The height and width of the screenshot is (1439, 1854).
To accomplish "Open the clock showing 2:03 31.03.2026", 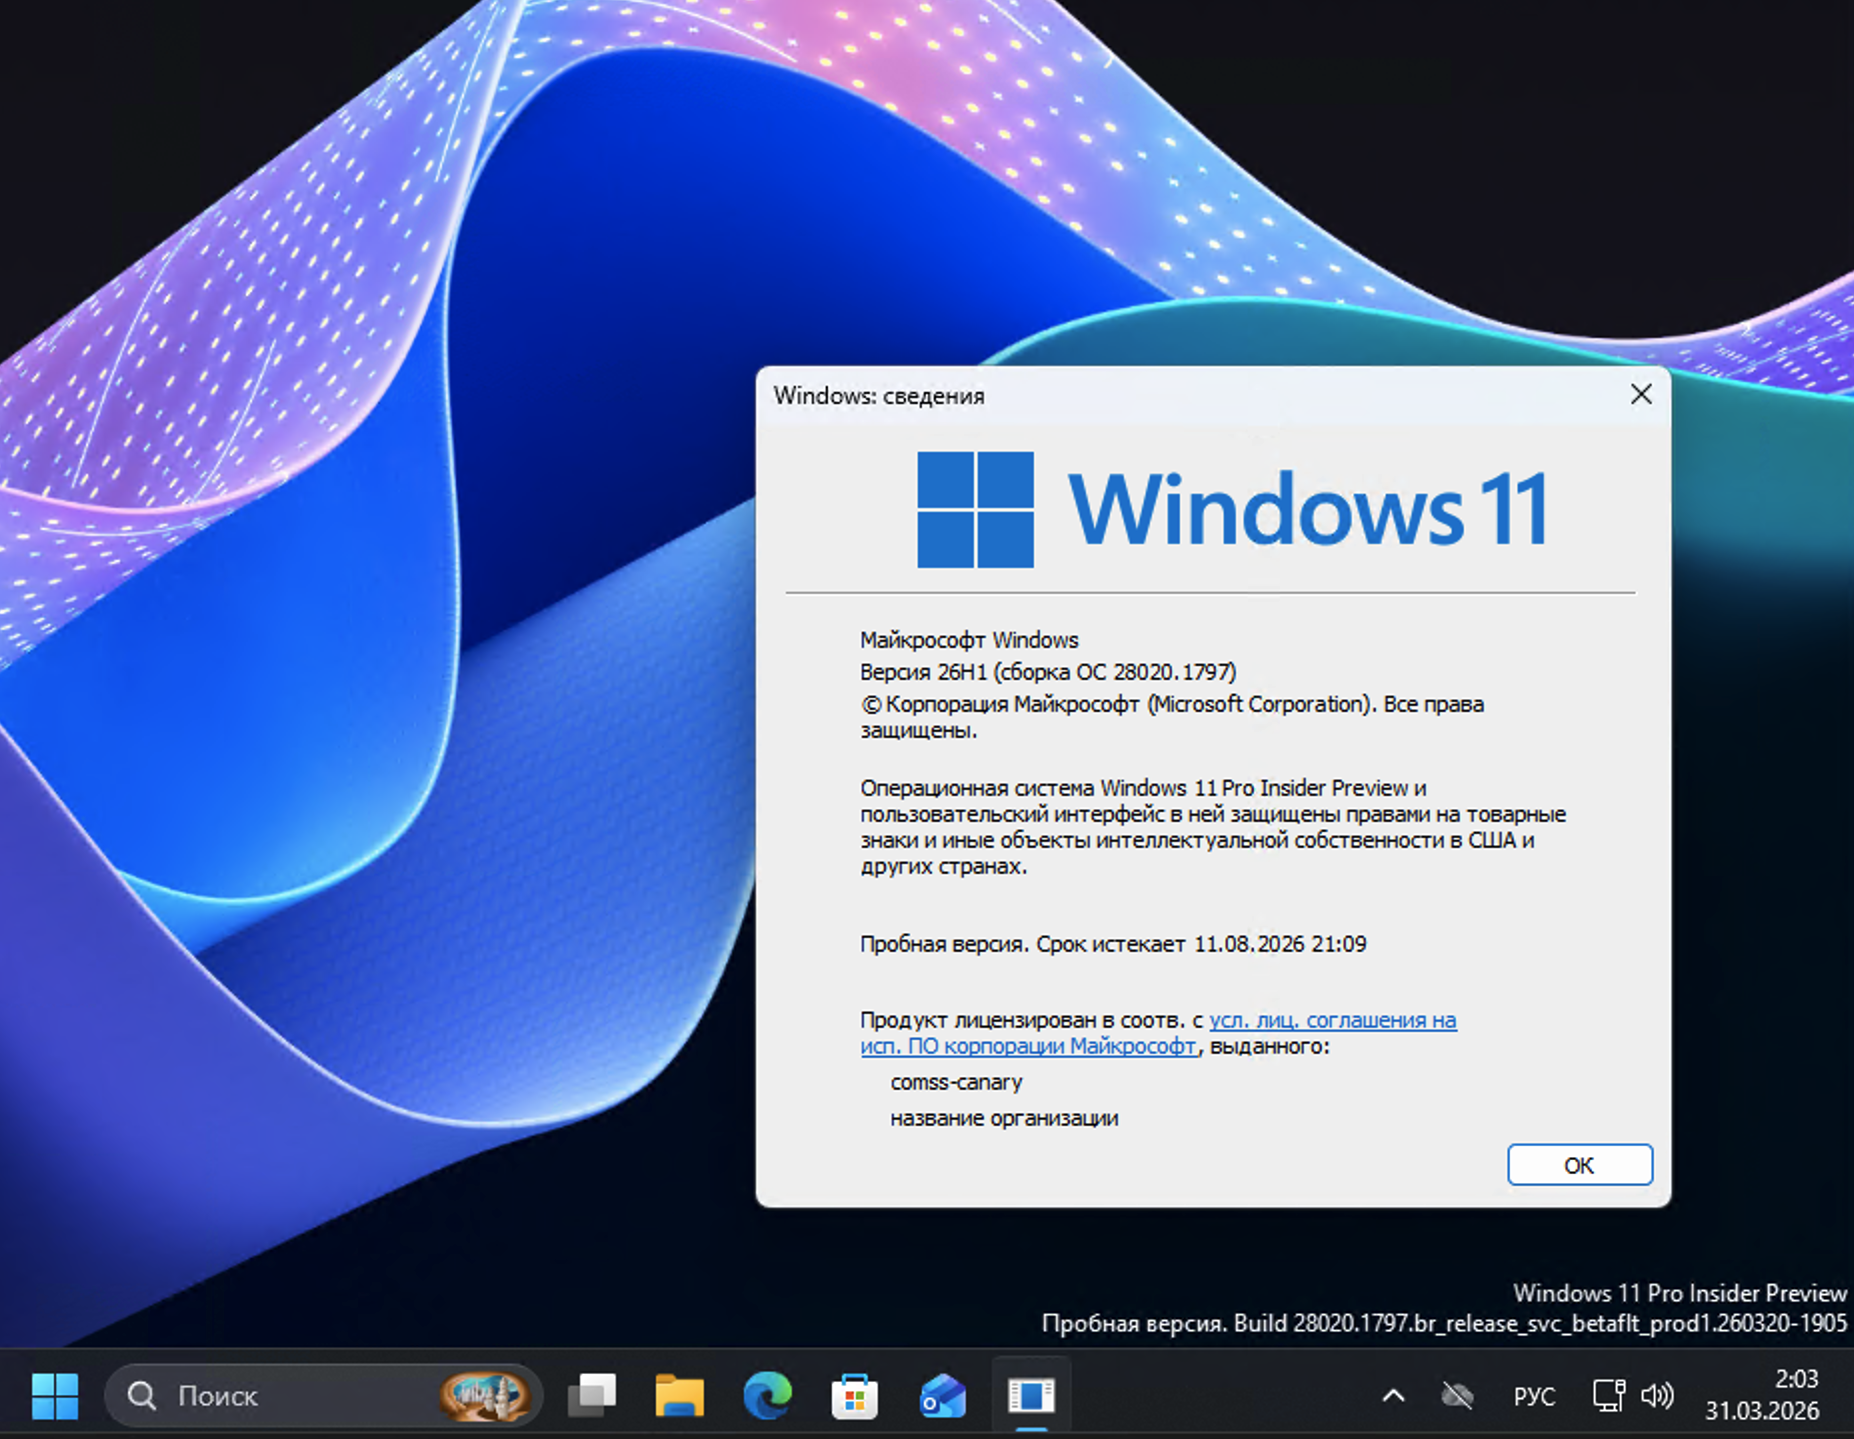I will click(x=1762, y=1395).
